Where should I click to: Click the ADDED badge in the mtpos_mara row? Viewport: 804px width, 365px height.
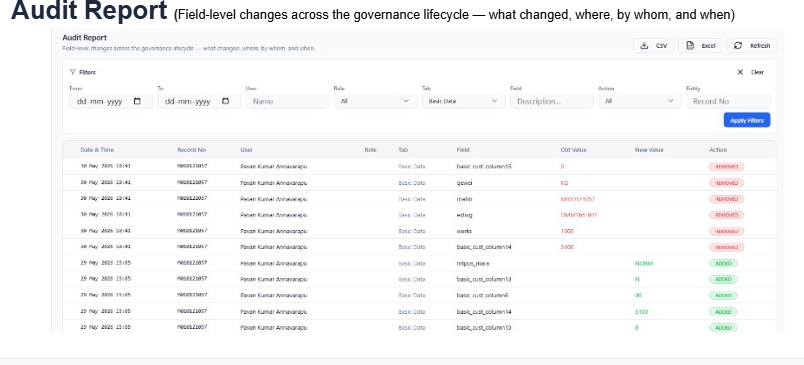click(x=723, y=263)
